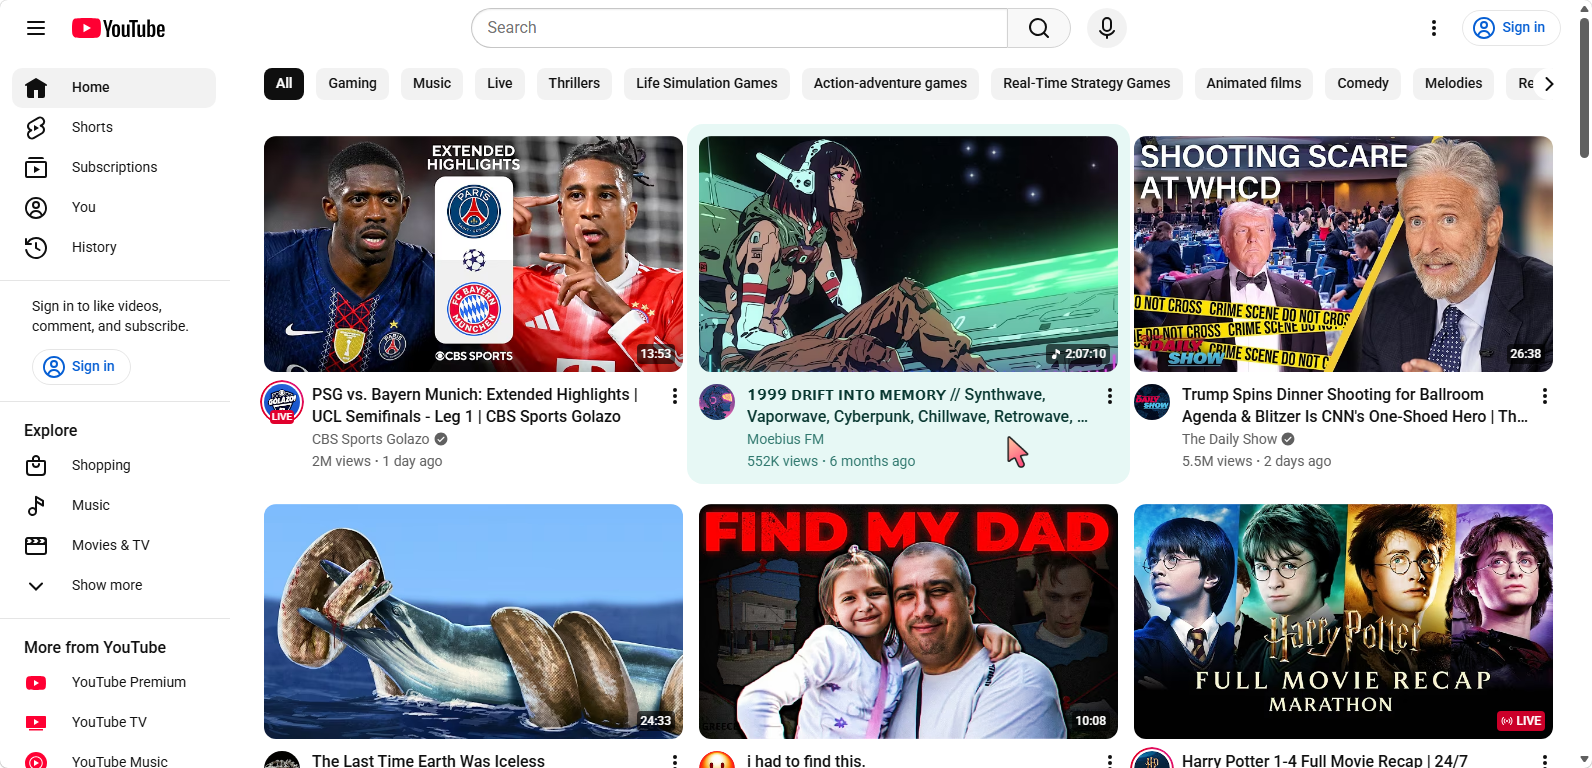Click the search magnifier button
The image size is (1592, 768).
coord(1039,28)
